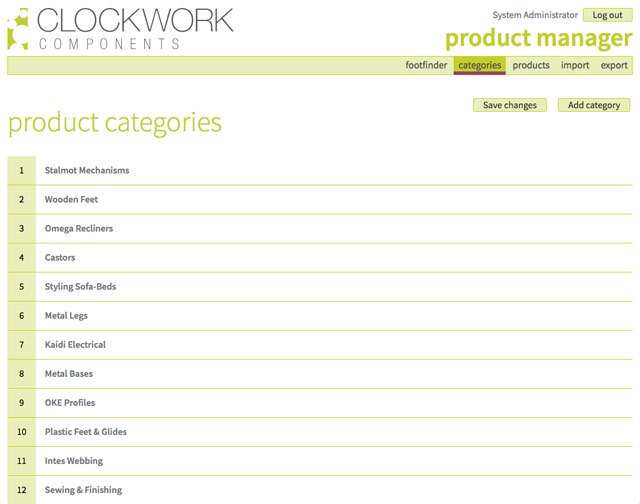Select Plastic Feet & Glides category

click(86, 432)
